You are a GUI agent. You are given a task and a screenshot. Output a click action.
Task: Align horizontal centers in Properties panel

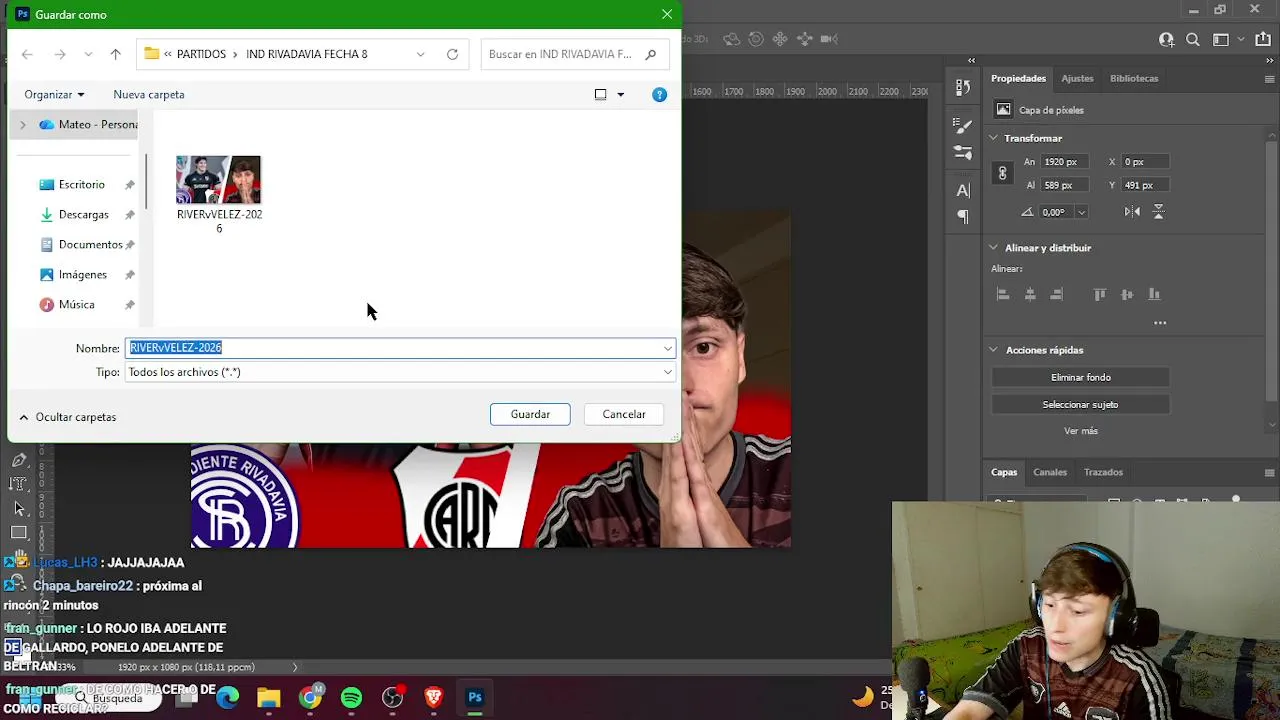[1030, 294]
